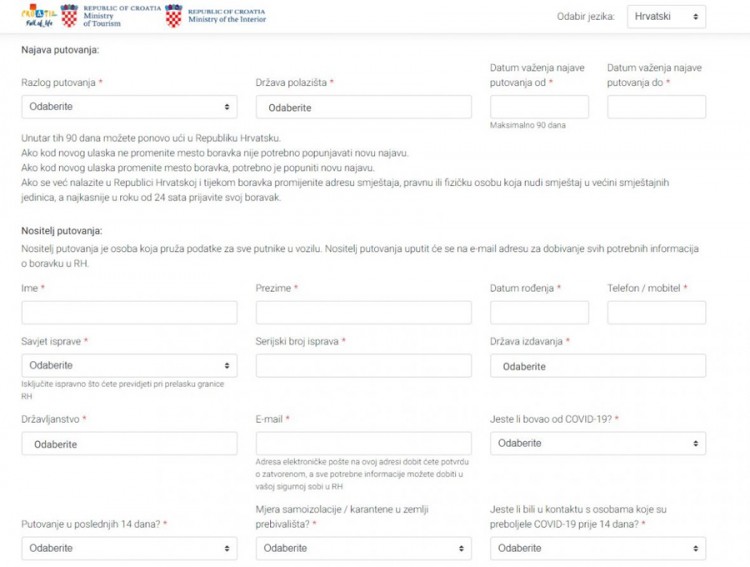750x567 pixels.
Task: Click the Državljanstvo field
Action: (129, 444)
